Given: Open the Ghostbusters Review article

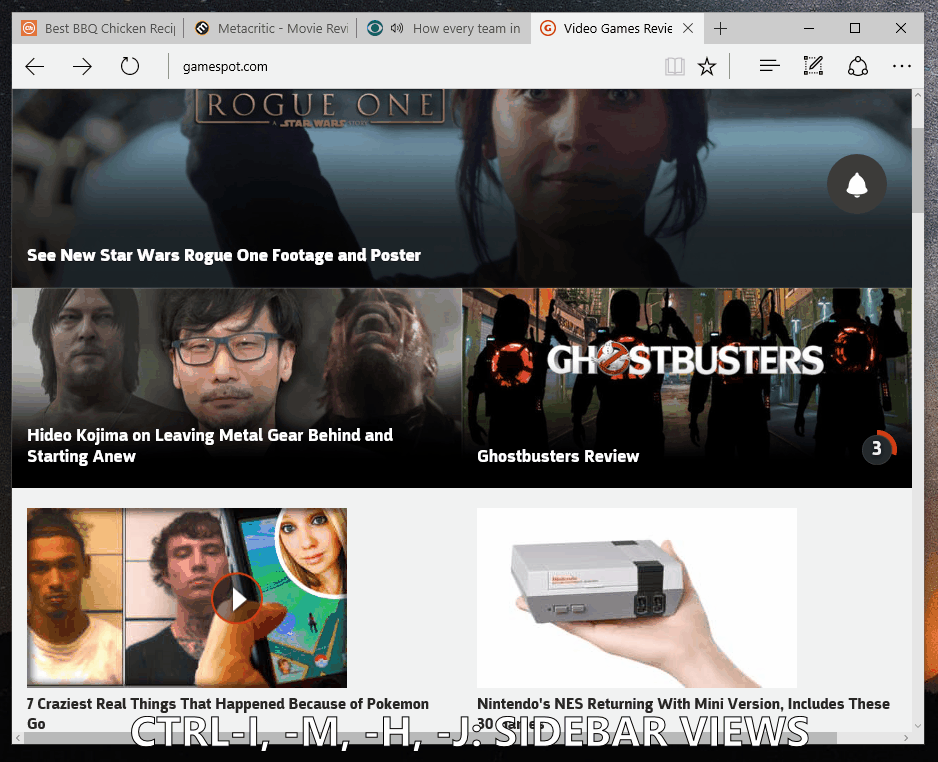Looking at the screenshot, I should (x=558, y=456).
